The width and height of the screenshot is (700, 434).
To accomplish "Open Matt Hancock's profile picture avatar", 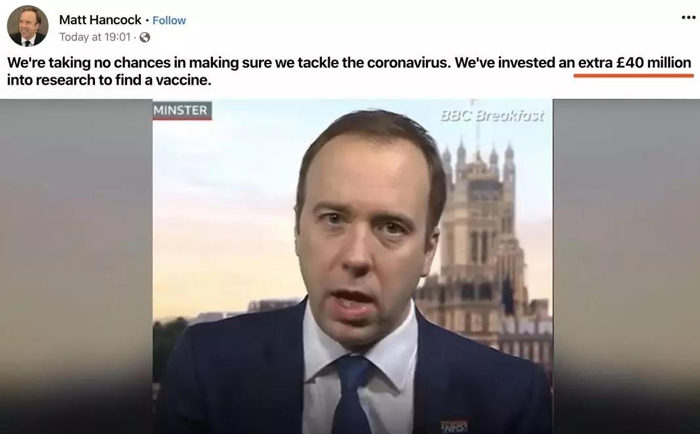I will click(x=28, y=26).
